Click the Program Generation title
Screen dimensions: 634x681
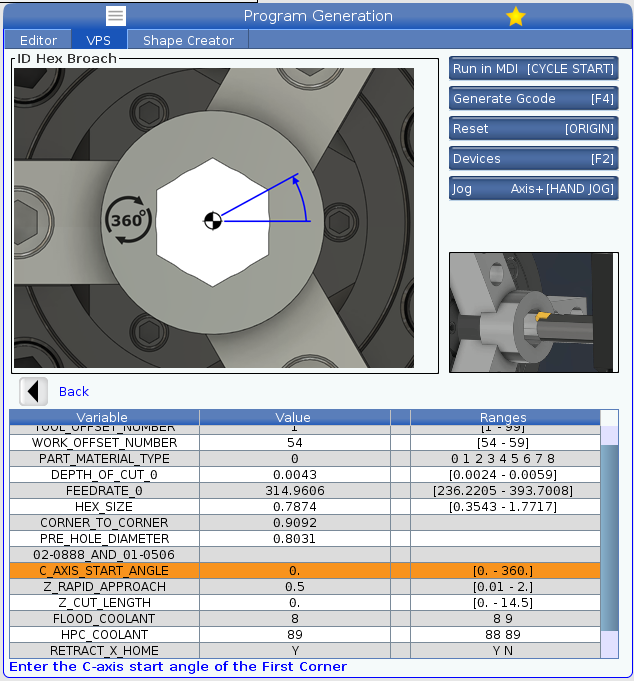click(318, 16)
